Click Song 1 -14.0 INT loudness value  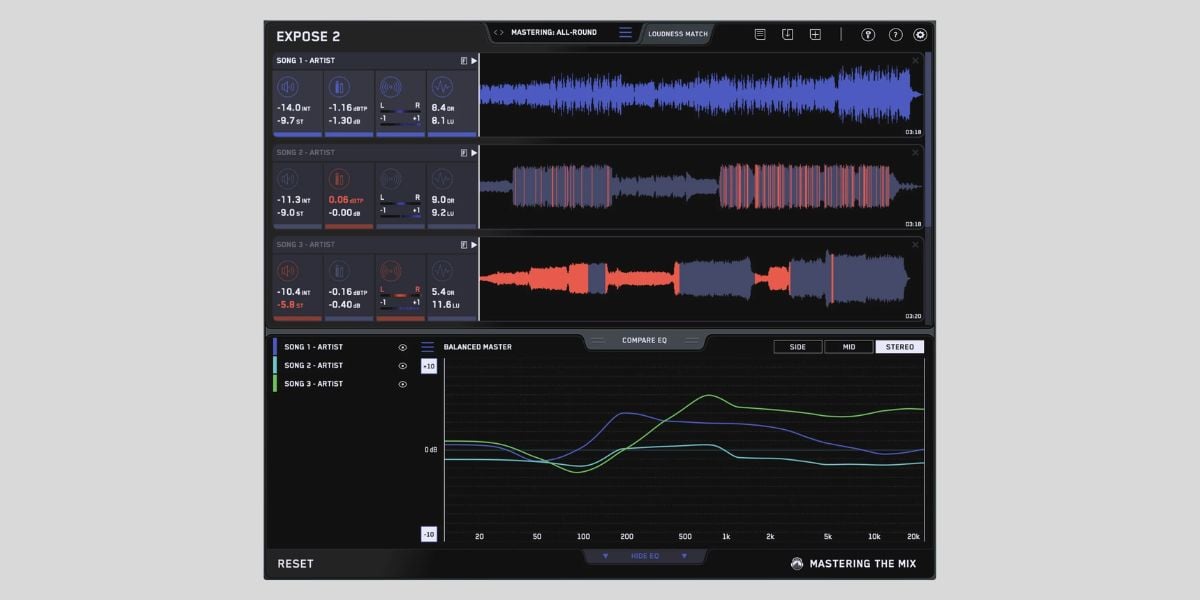[294, 107]
